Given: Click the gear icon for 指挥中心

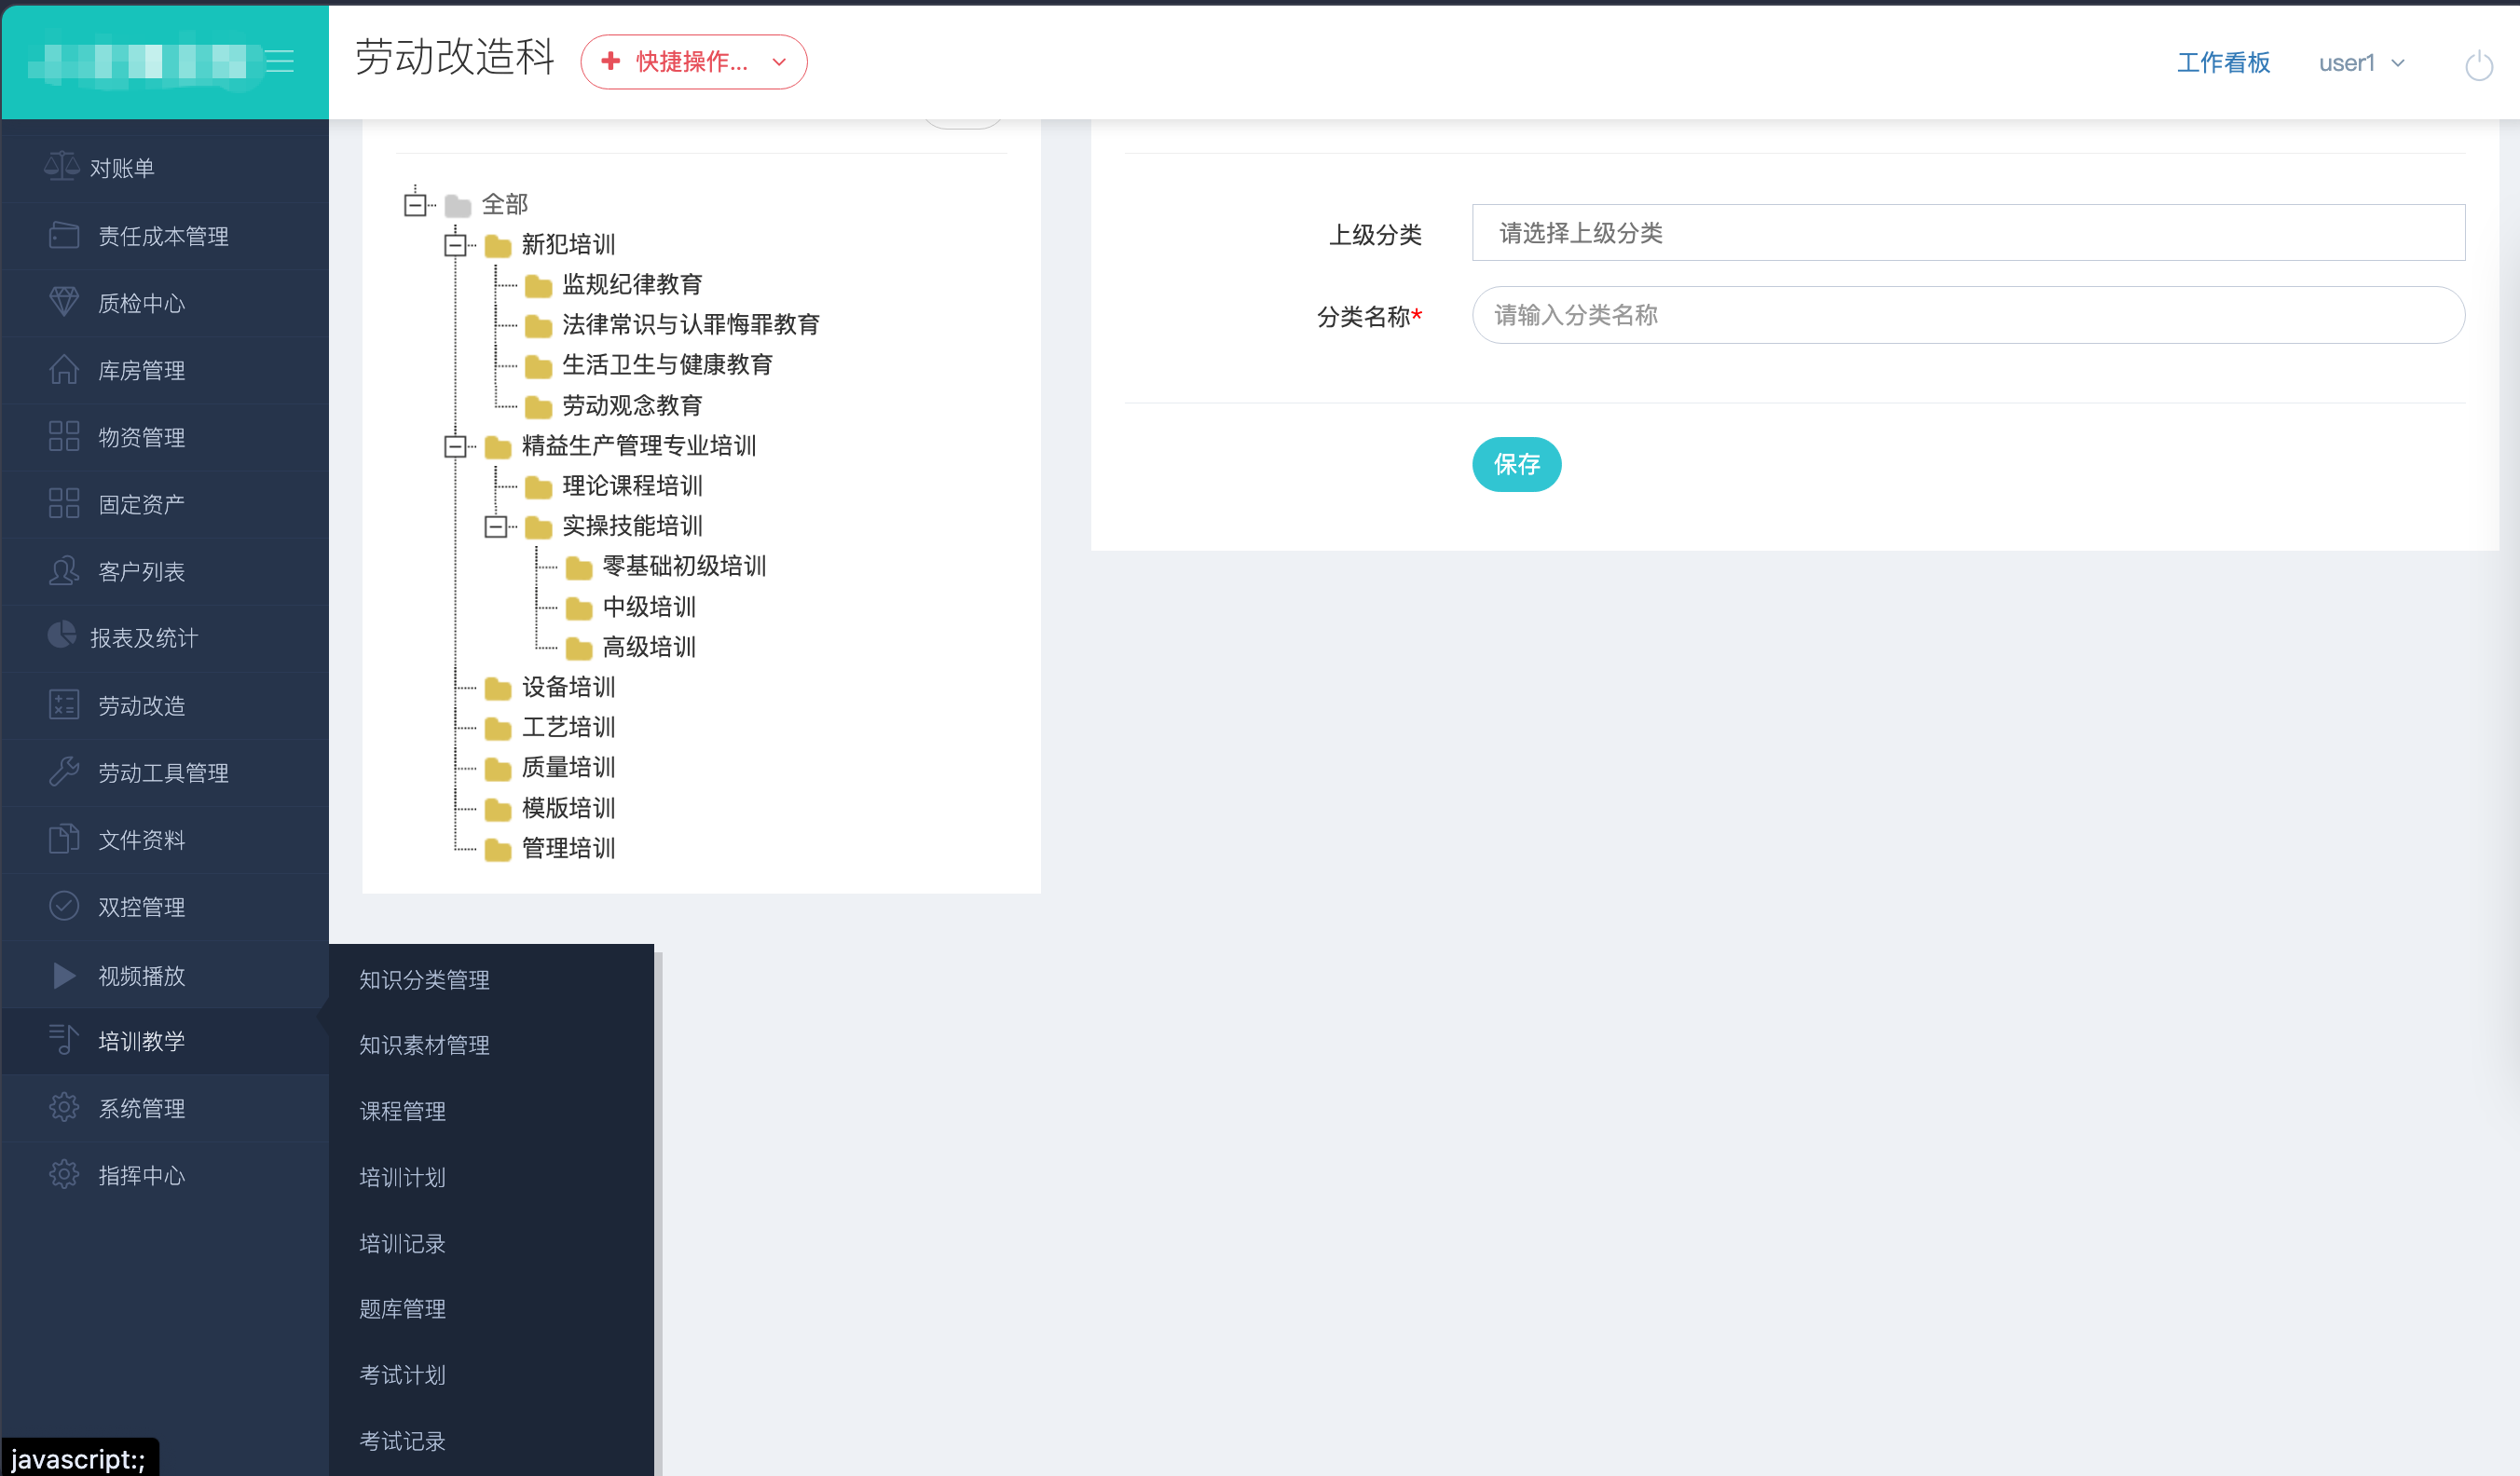Looking at the screenshot, I should 64,1174.
